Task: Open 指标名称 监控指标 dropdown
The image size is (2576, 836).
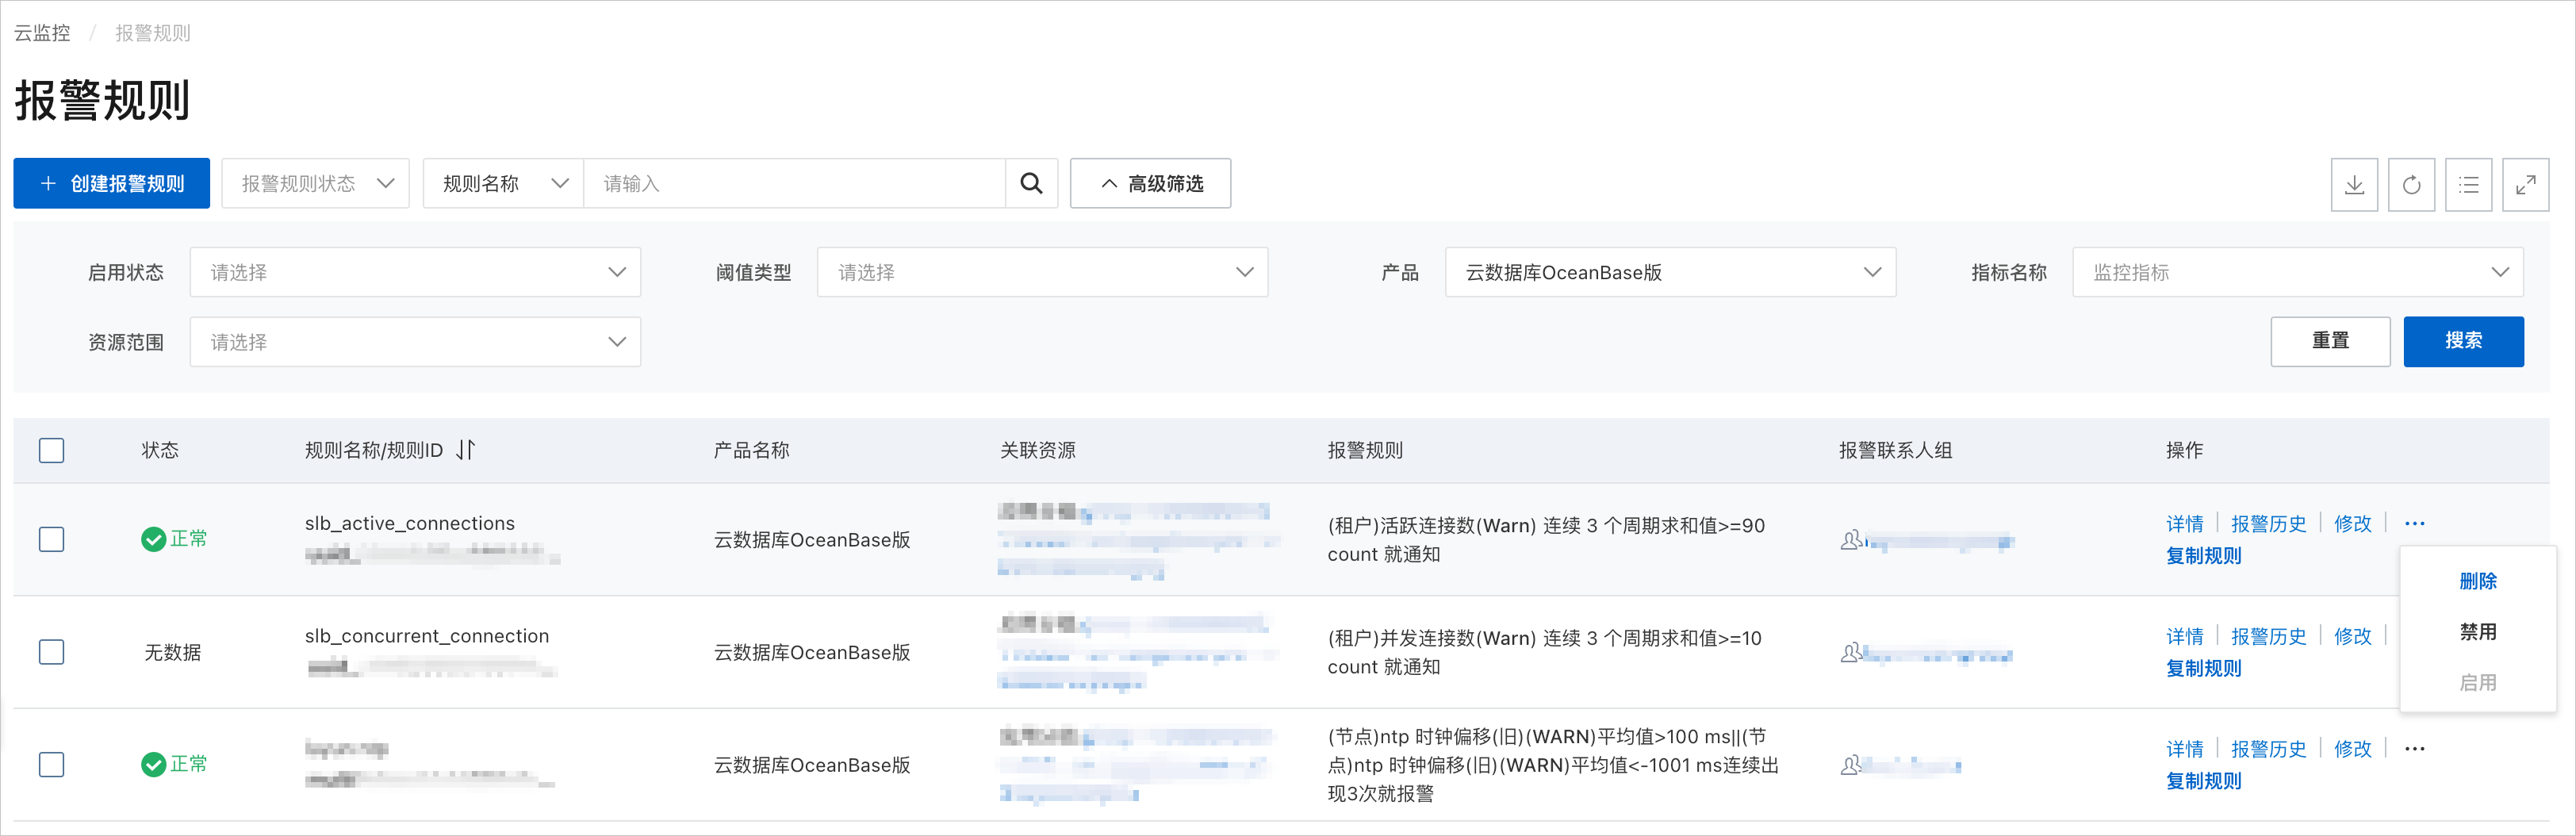Action: pos(2298,273)
